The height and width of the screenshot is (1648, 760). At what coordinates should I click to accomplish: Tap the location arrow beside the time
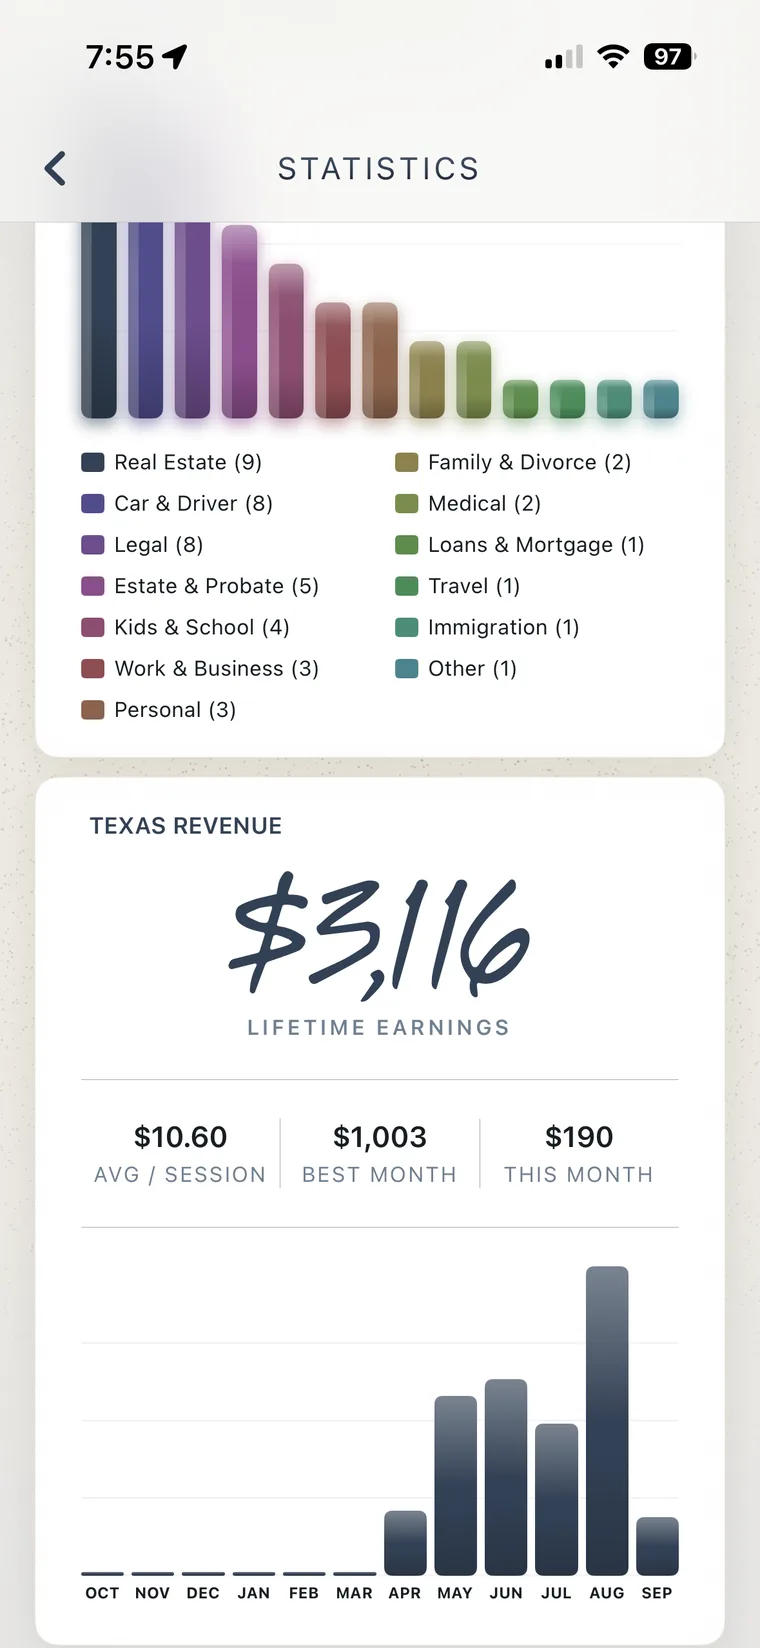click(x=175, y=57)
